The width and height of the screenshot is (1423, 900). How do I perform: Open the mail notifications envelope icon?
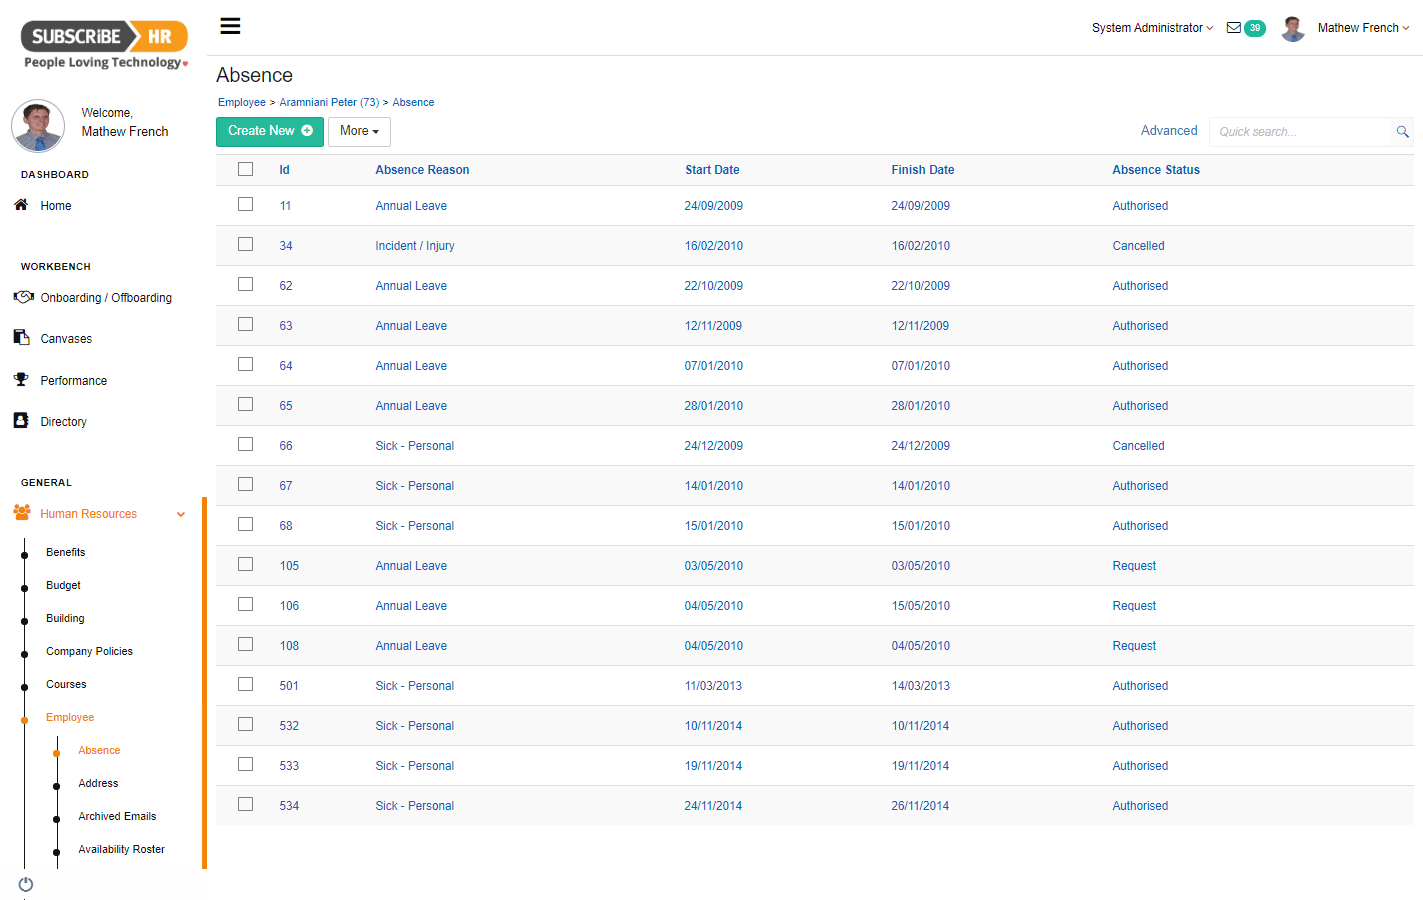coord(1234,28)
